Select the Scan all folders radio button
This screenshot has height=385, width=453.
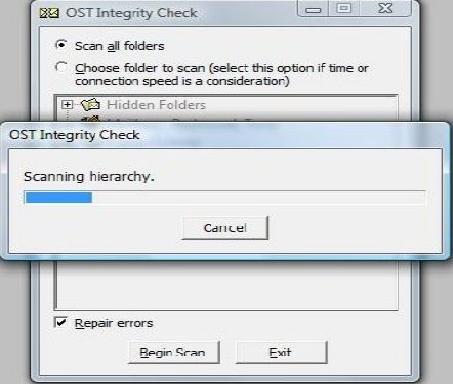click(61, 45)
